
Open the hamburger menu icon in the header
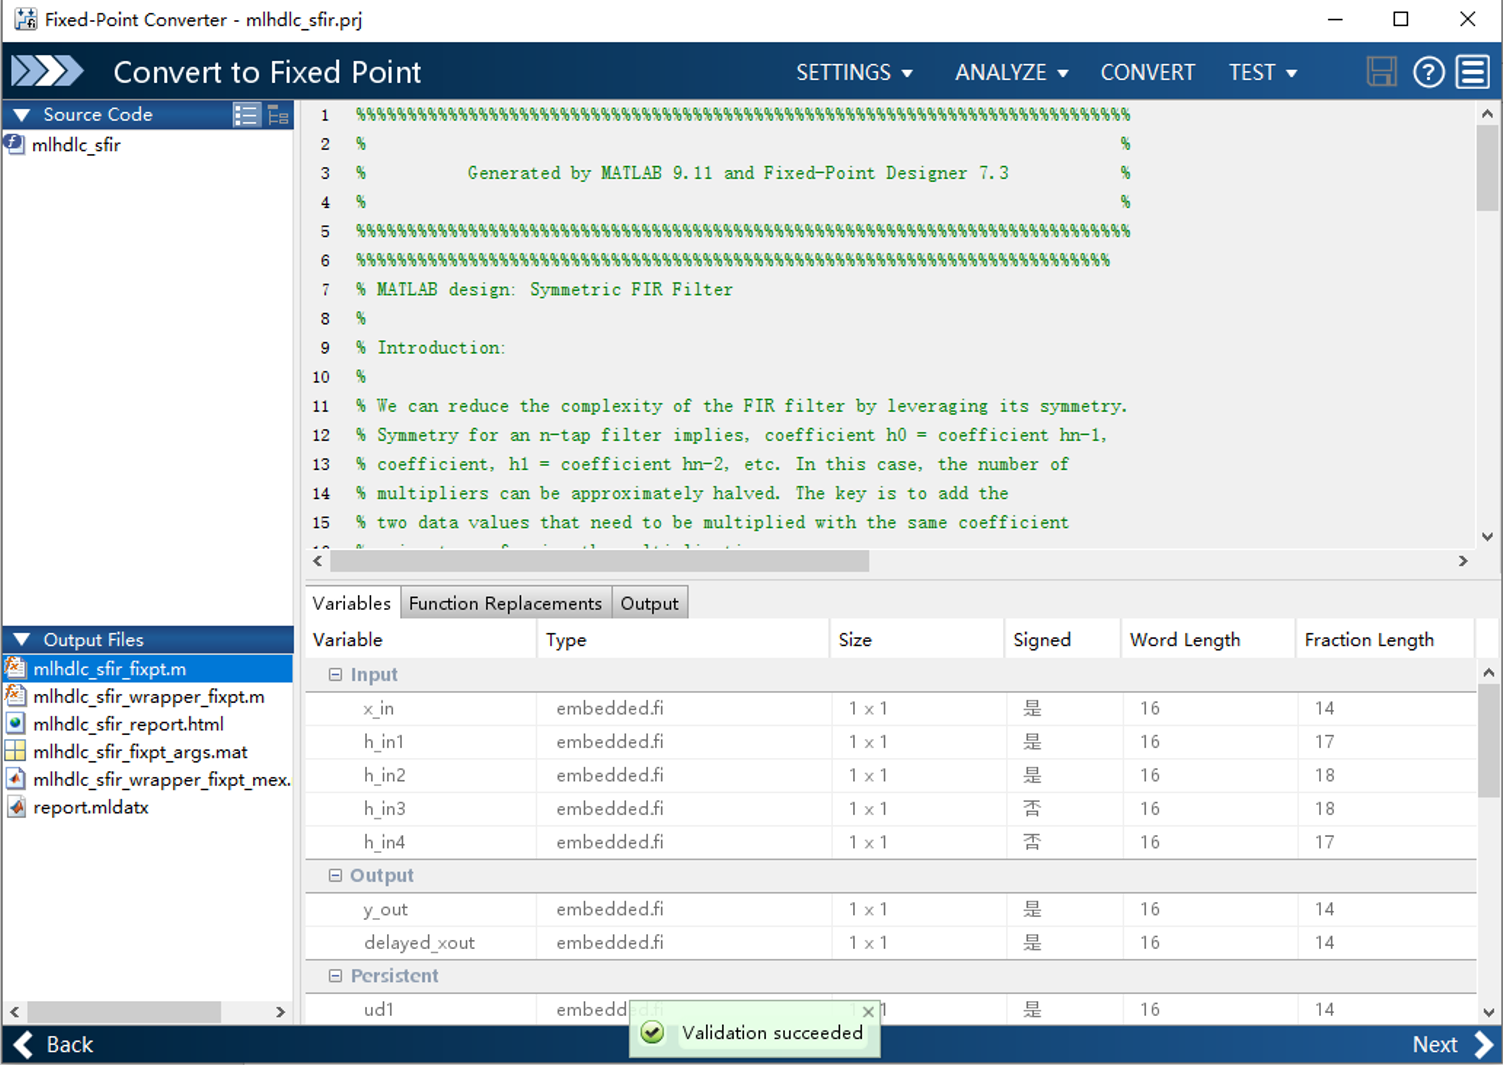1473,72
